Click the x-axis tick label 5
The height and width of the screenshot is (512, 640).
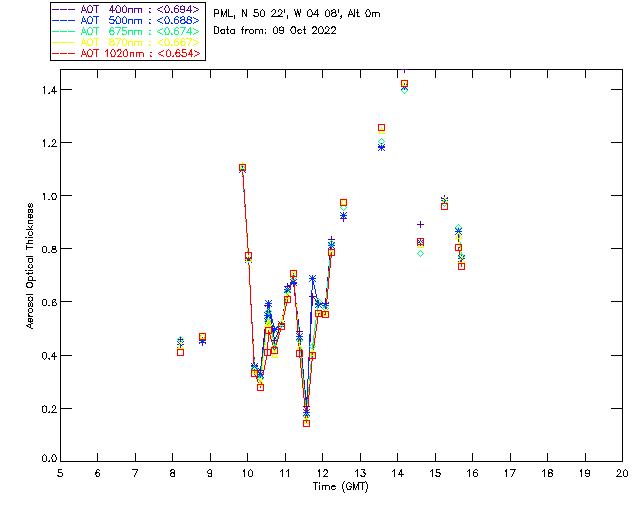[x=60, y=473]
